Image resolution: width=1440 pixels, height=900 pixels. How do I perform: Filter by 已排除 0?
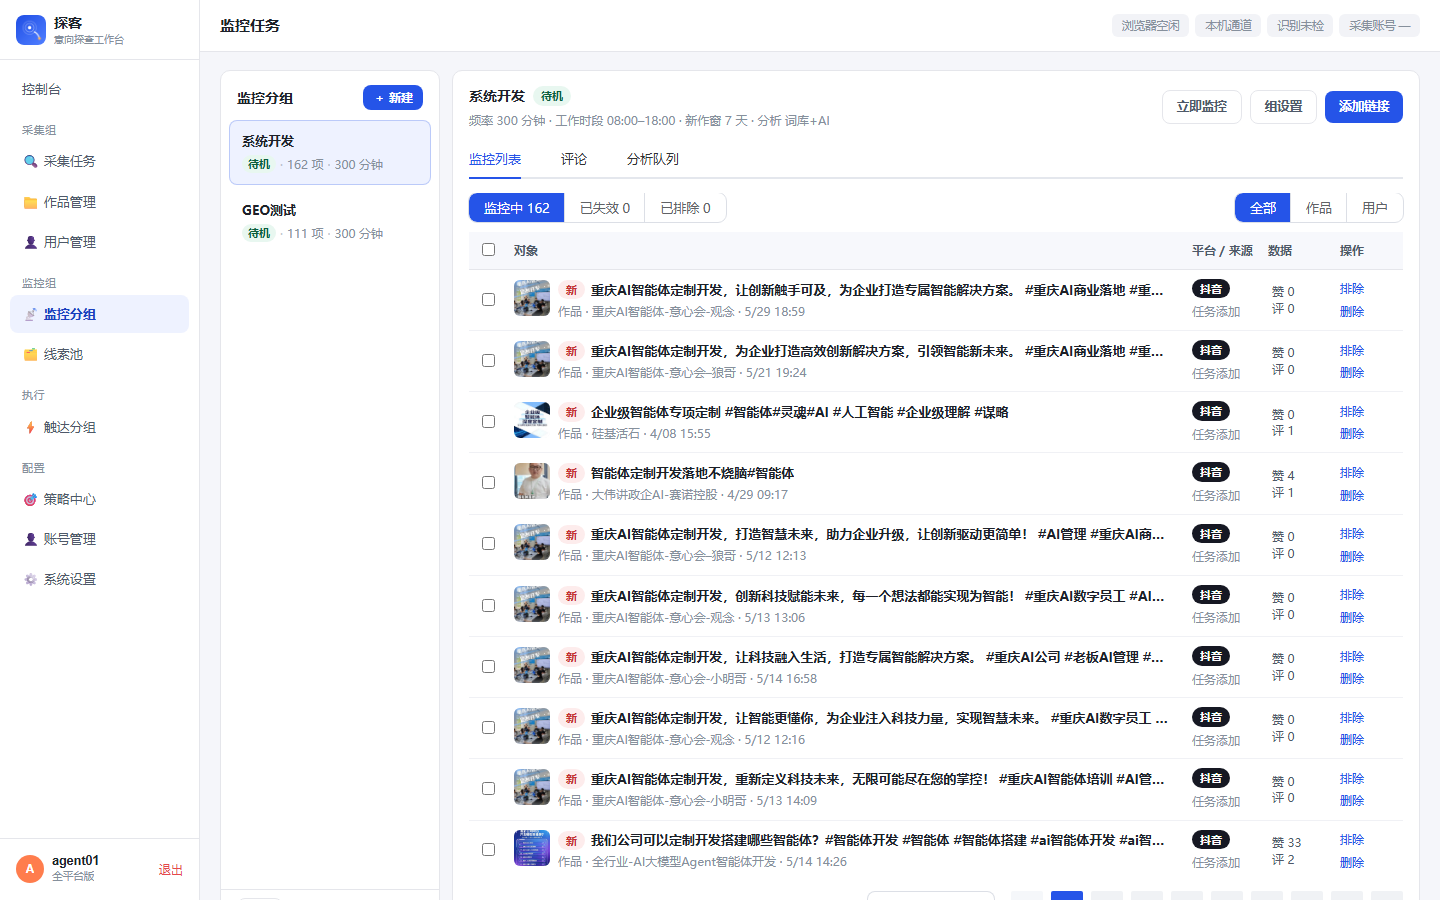[686, 208]
